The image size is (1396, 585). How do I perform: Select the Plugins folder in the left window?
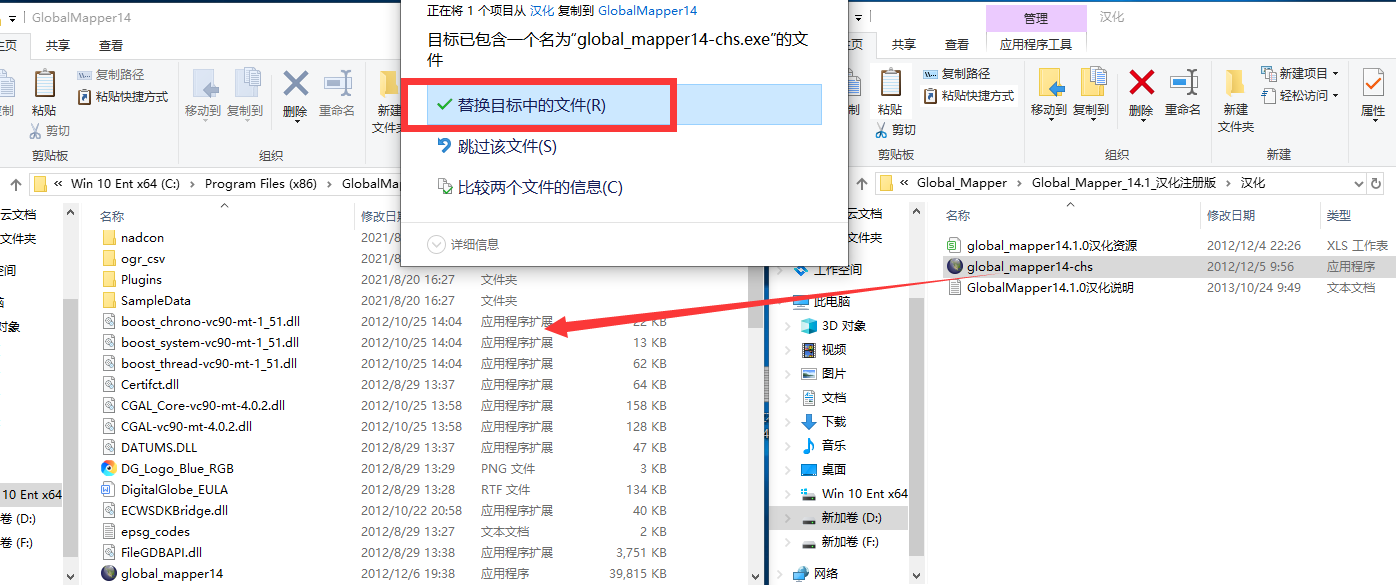click(x=141, y=280)
